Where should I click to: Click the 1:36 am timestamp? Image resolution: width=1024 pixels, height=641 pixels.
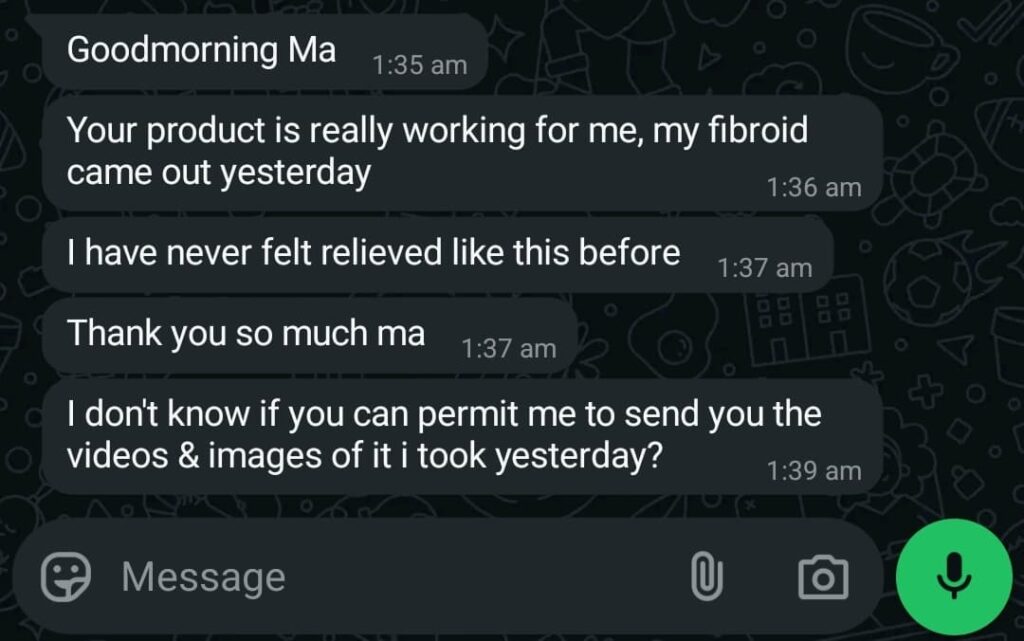point(813,187)
